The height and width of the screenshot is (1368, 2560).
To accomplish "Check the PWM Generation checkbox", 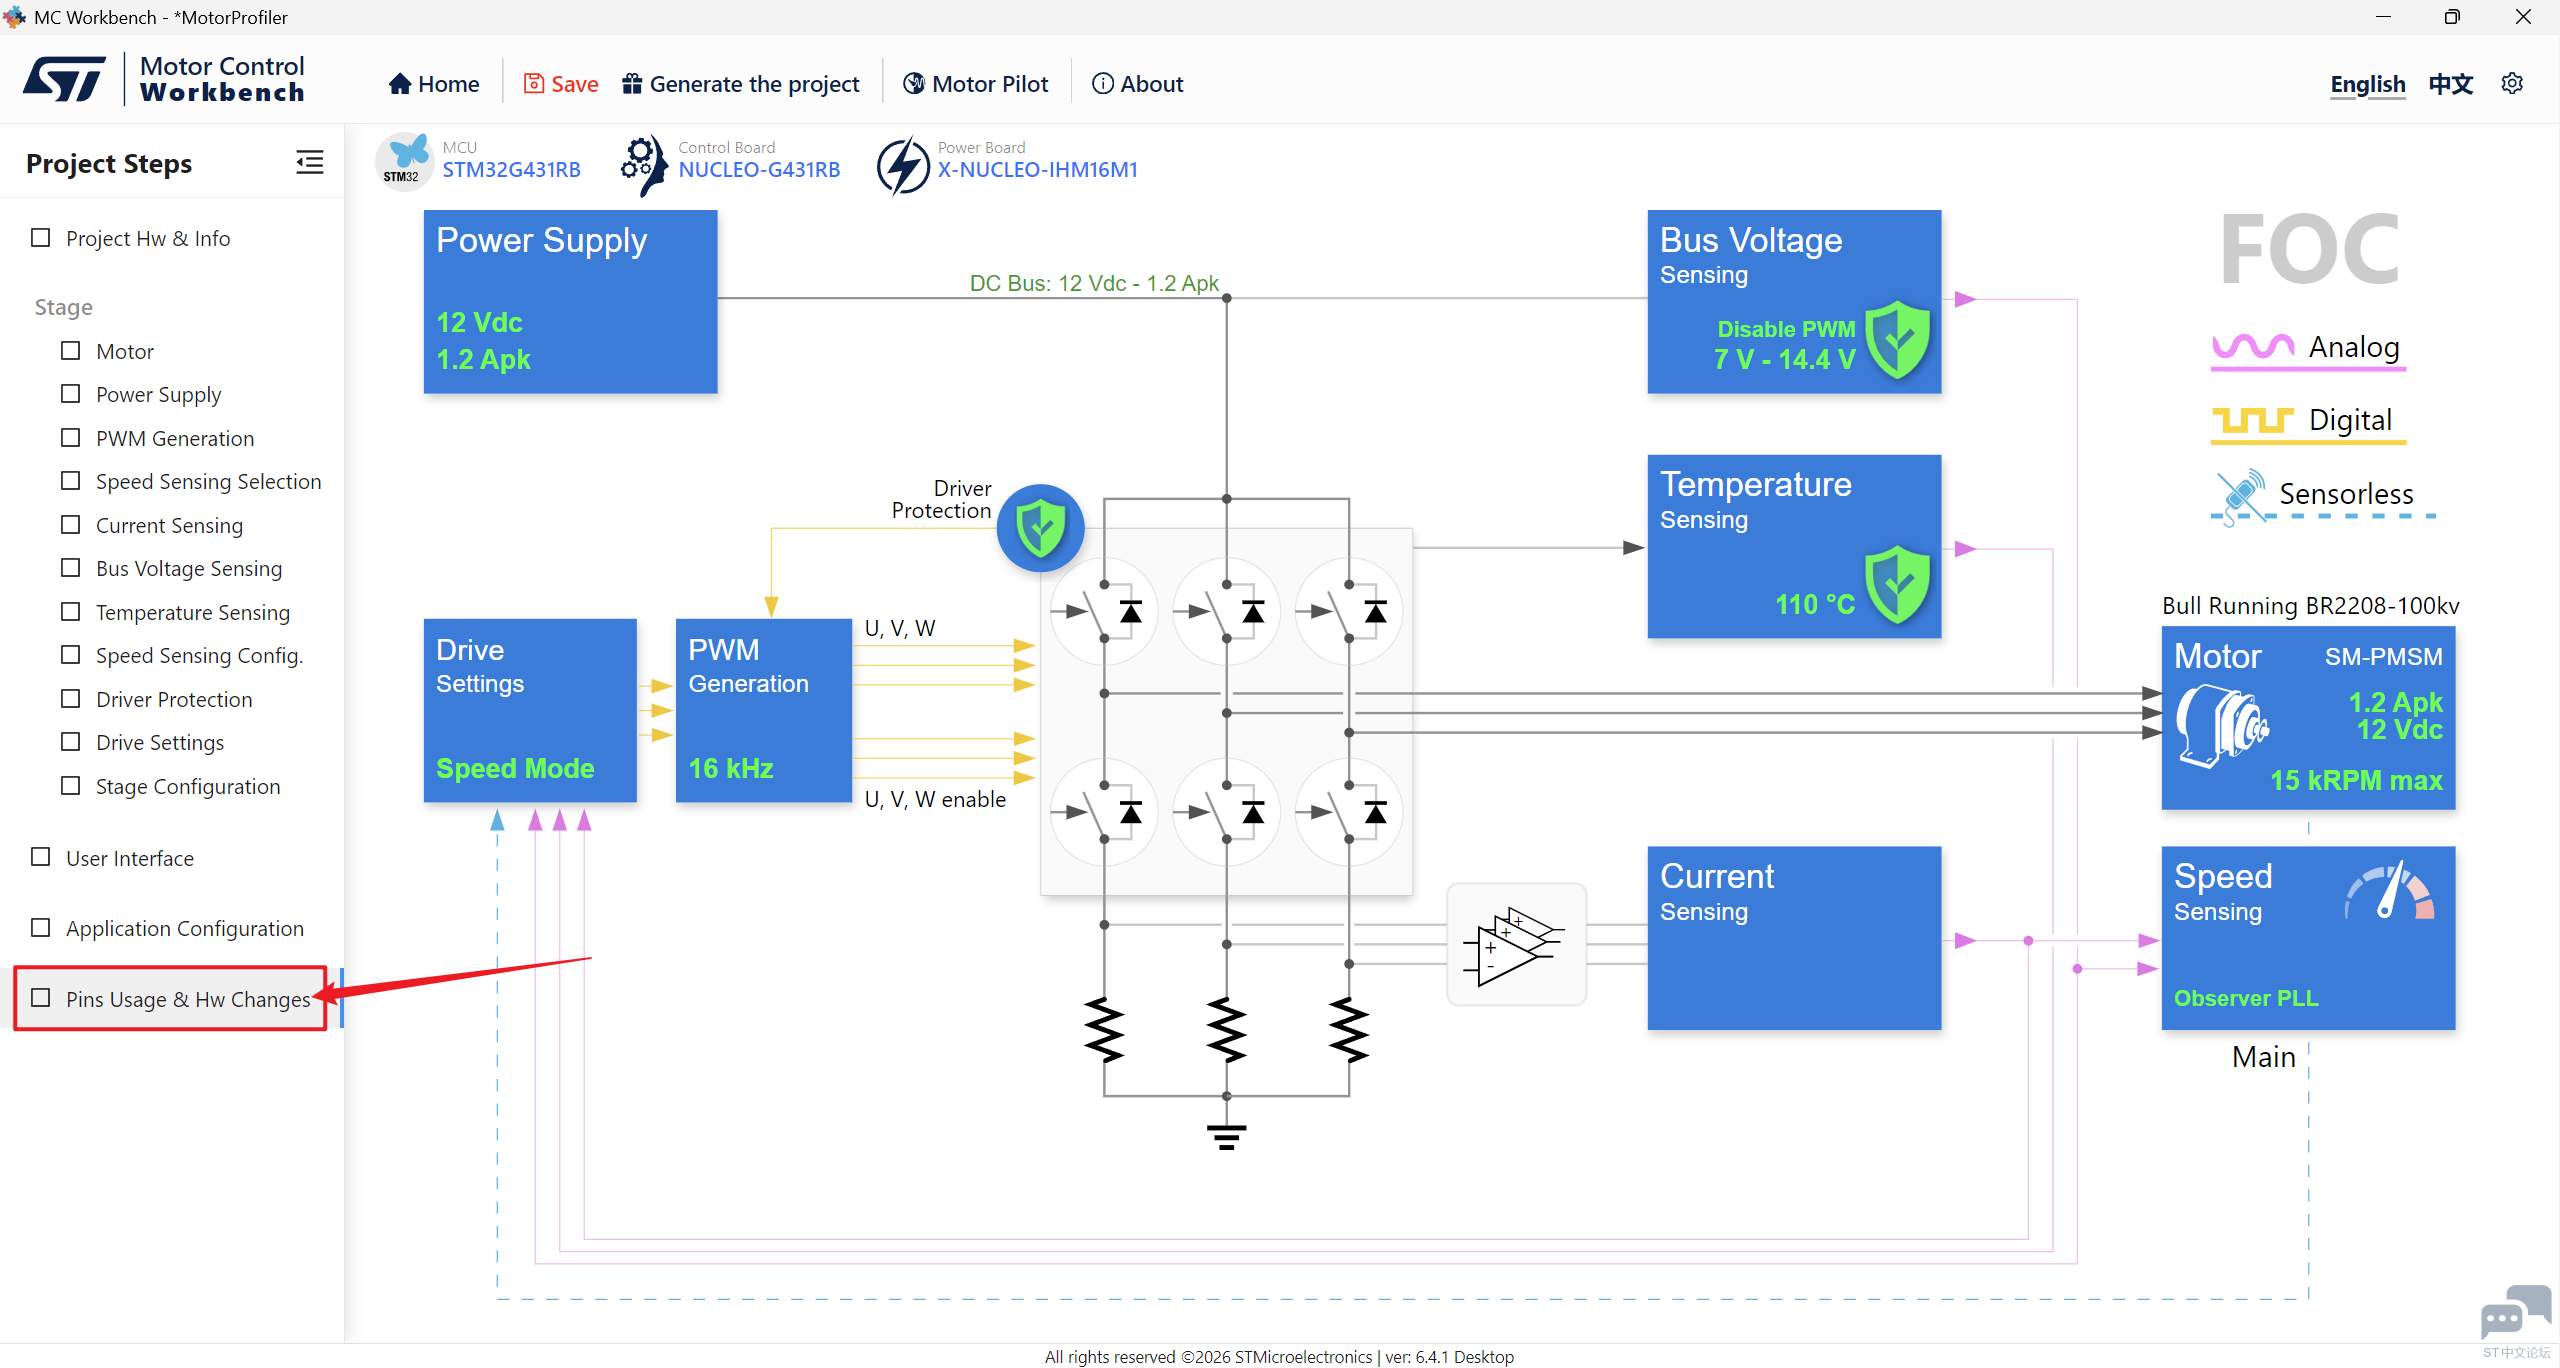I will [71, 438].
